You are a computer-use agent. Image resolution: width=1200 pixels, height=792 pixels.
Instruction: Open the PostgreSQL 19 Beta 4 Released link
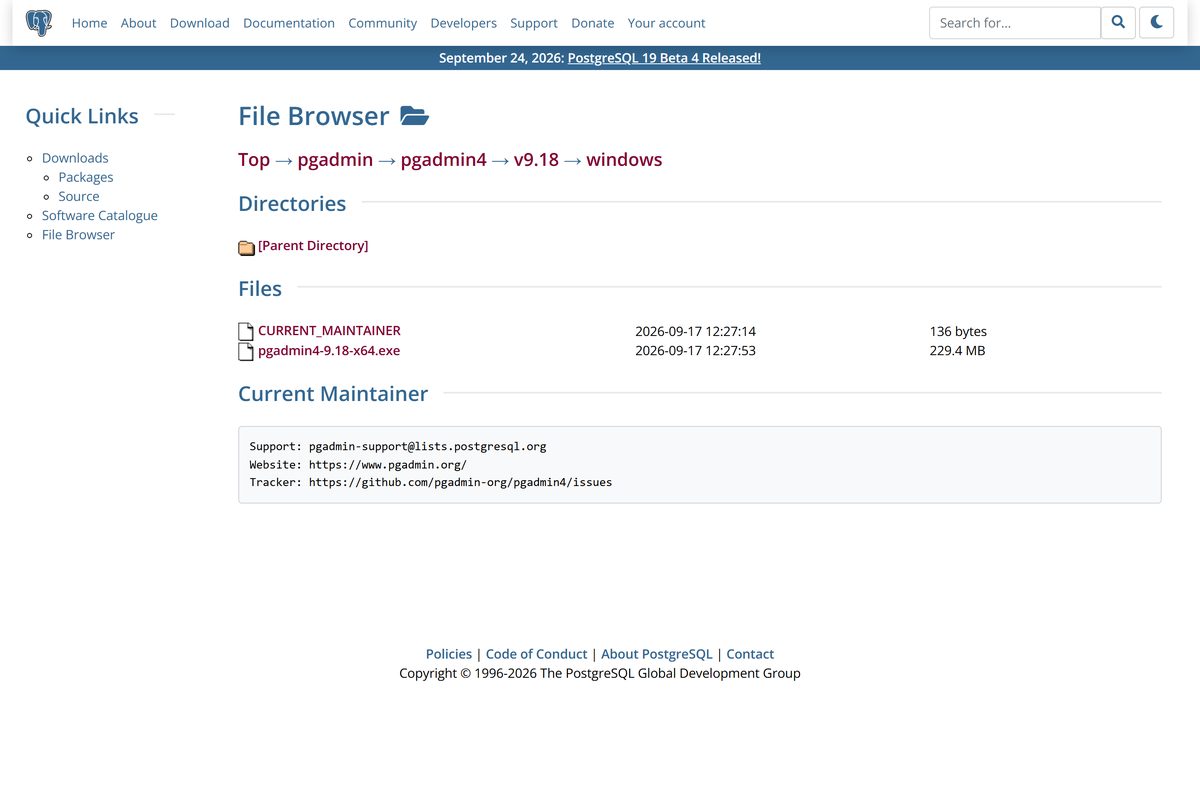[664, 58]
